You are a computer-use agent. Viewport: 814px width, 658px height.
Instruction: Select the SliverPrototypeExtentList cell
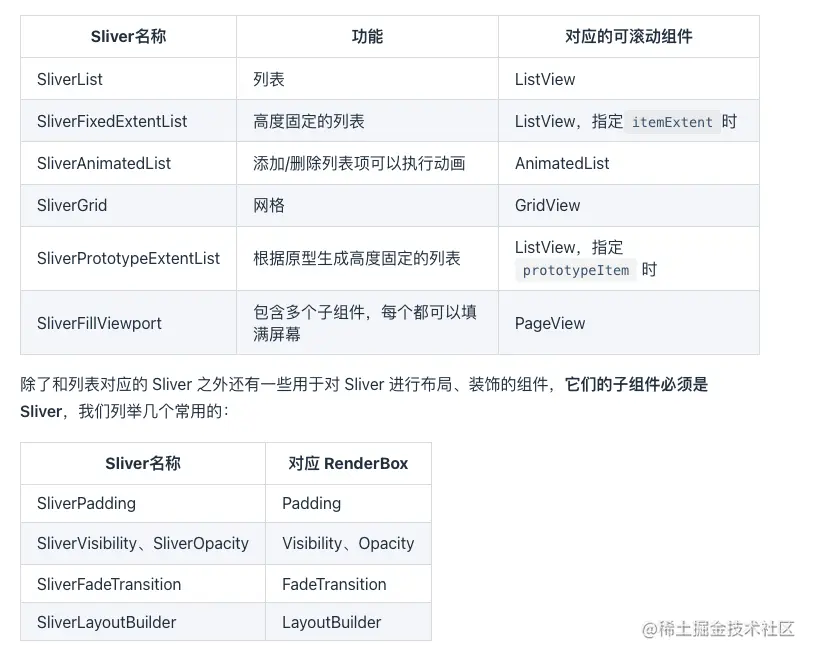pos(128,258)
